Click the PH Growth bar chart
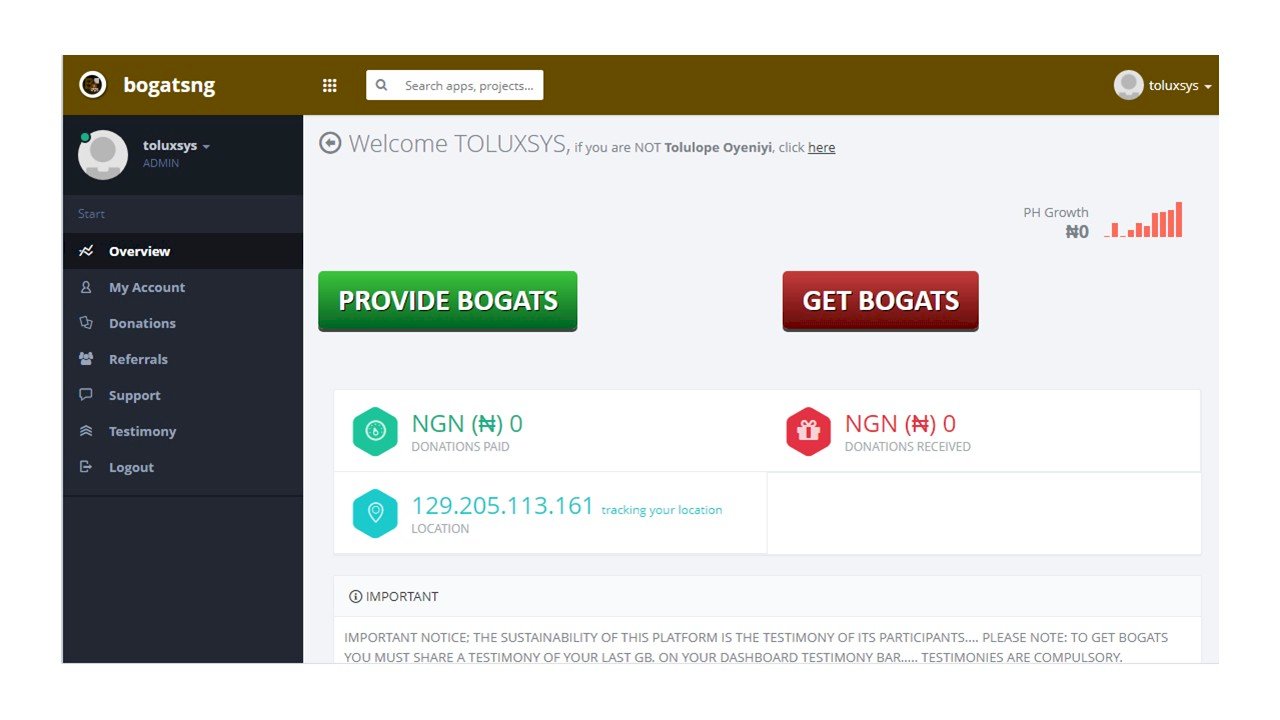The width and height of the screenshot is (1280, 720). (1144, 220)
